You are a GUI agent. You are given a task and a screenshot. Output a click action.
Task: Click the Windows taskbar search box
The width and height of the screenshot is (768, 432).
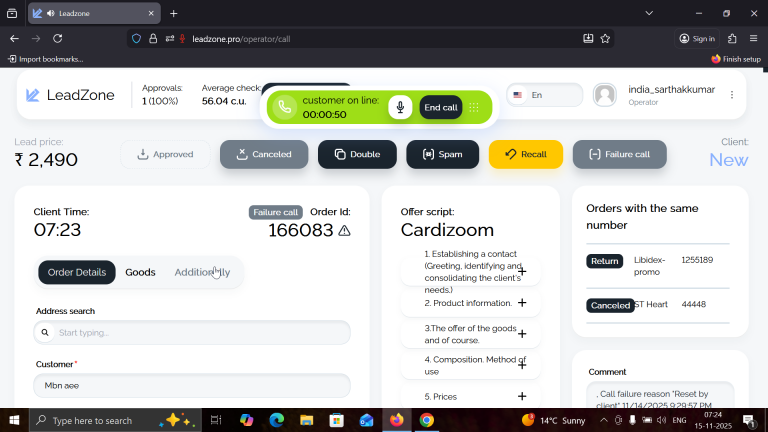(116, 420)
